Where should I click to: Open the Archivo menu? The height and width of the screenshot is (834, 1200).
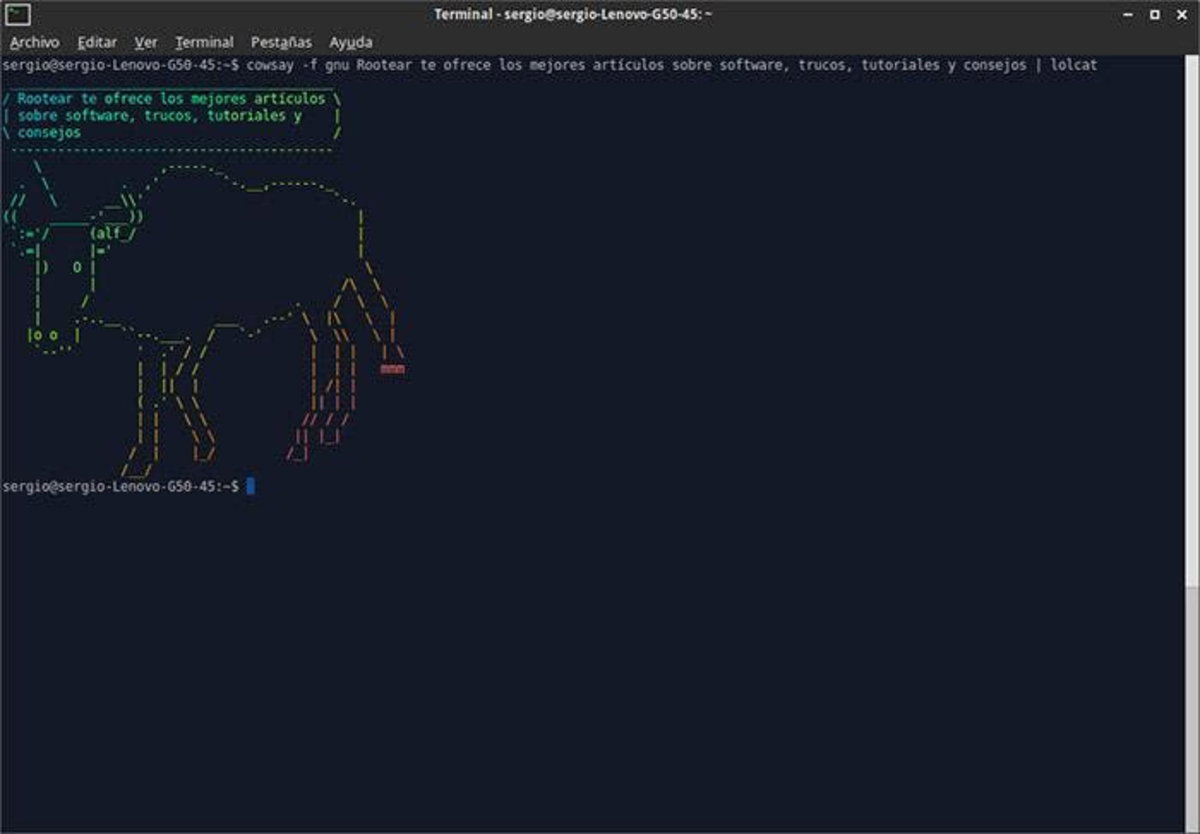pyautogui.click(x=35, y=42)
